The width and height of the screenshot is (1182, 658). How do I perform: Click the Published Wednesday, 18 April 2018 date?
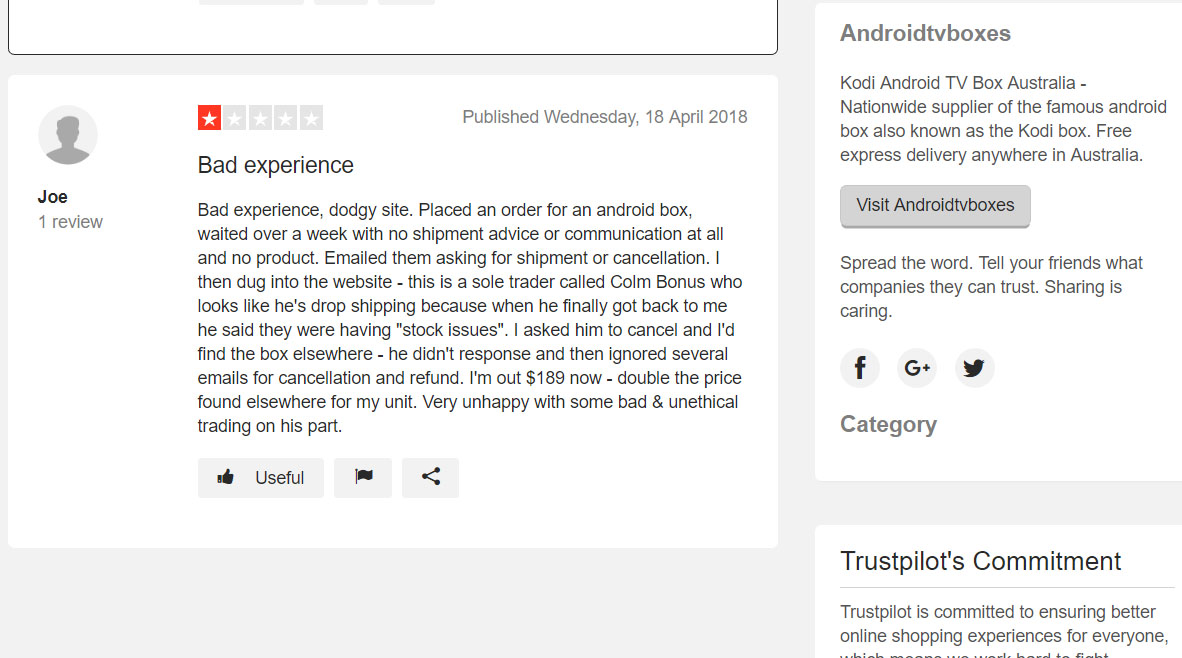point(605,117)
